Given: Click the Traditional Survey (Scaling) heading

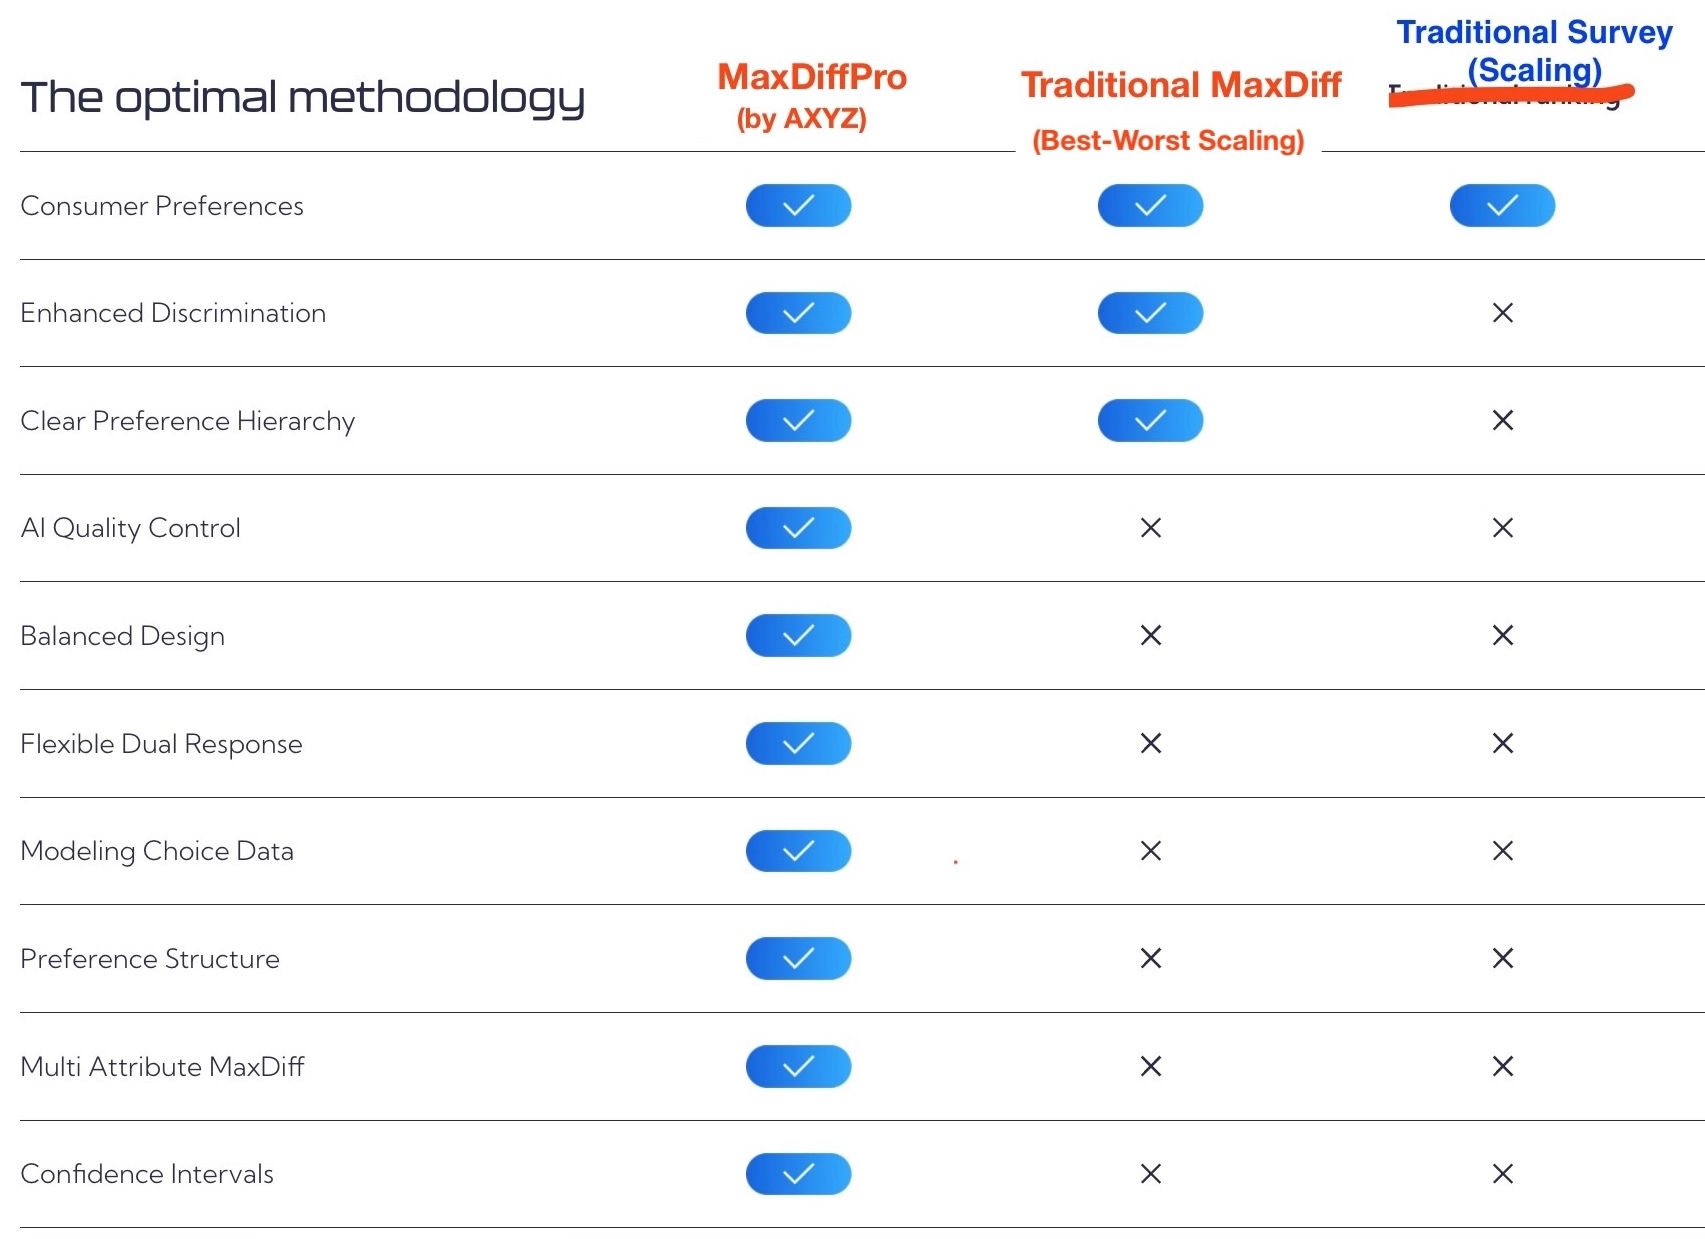Looking at the screenshot, I should tap(1534, 50).
